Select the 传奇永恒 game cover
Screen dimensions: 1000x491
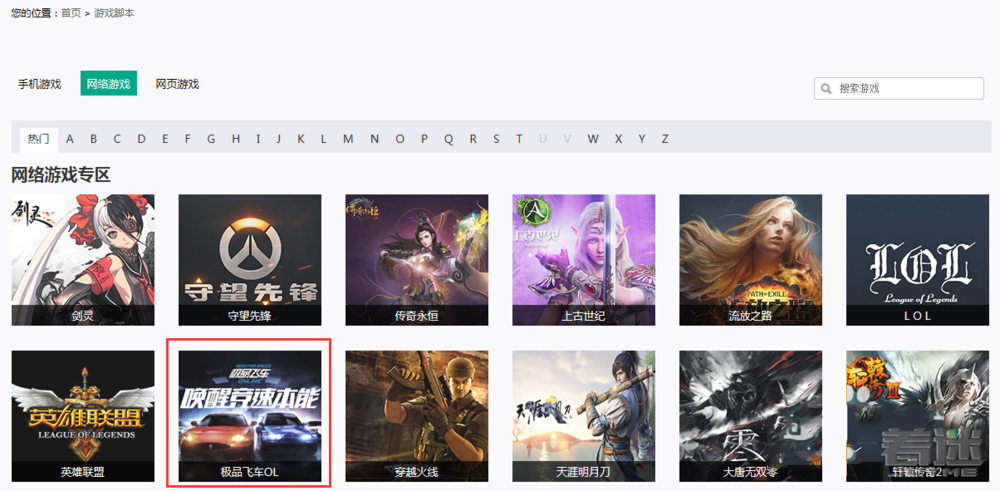click(x=417, y=259)
